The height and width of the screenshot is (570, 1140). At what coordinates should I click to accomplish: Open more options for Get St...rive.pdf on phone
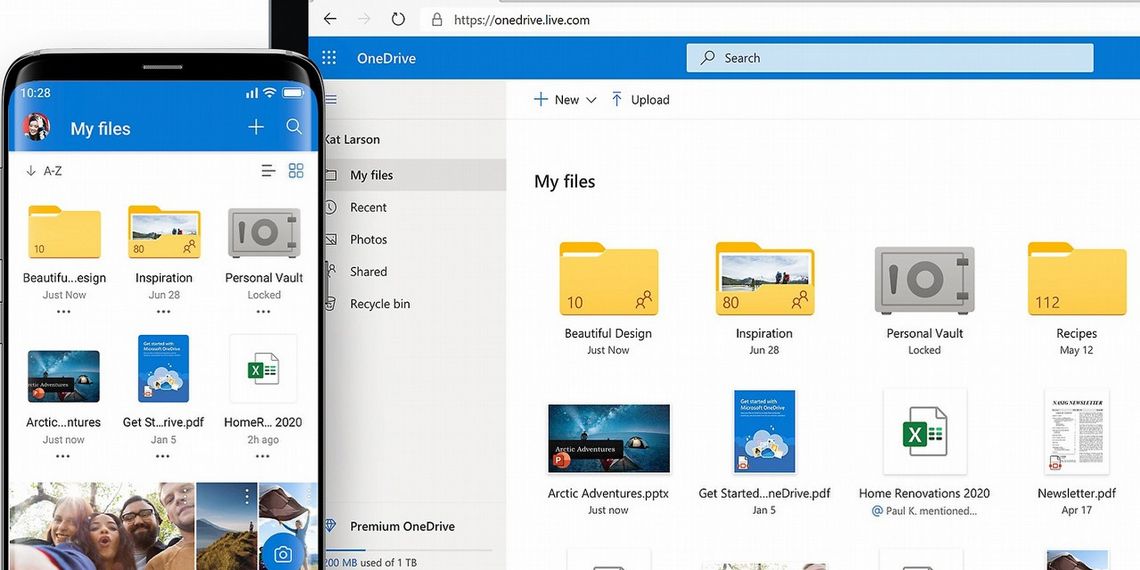pyautogui.click(x=163, y=456)
